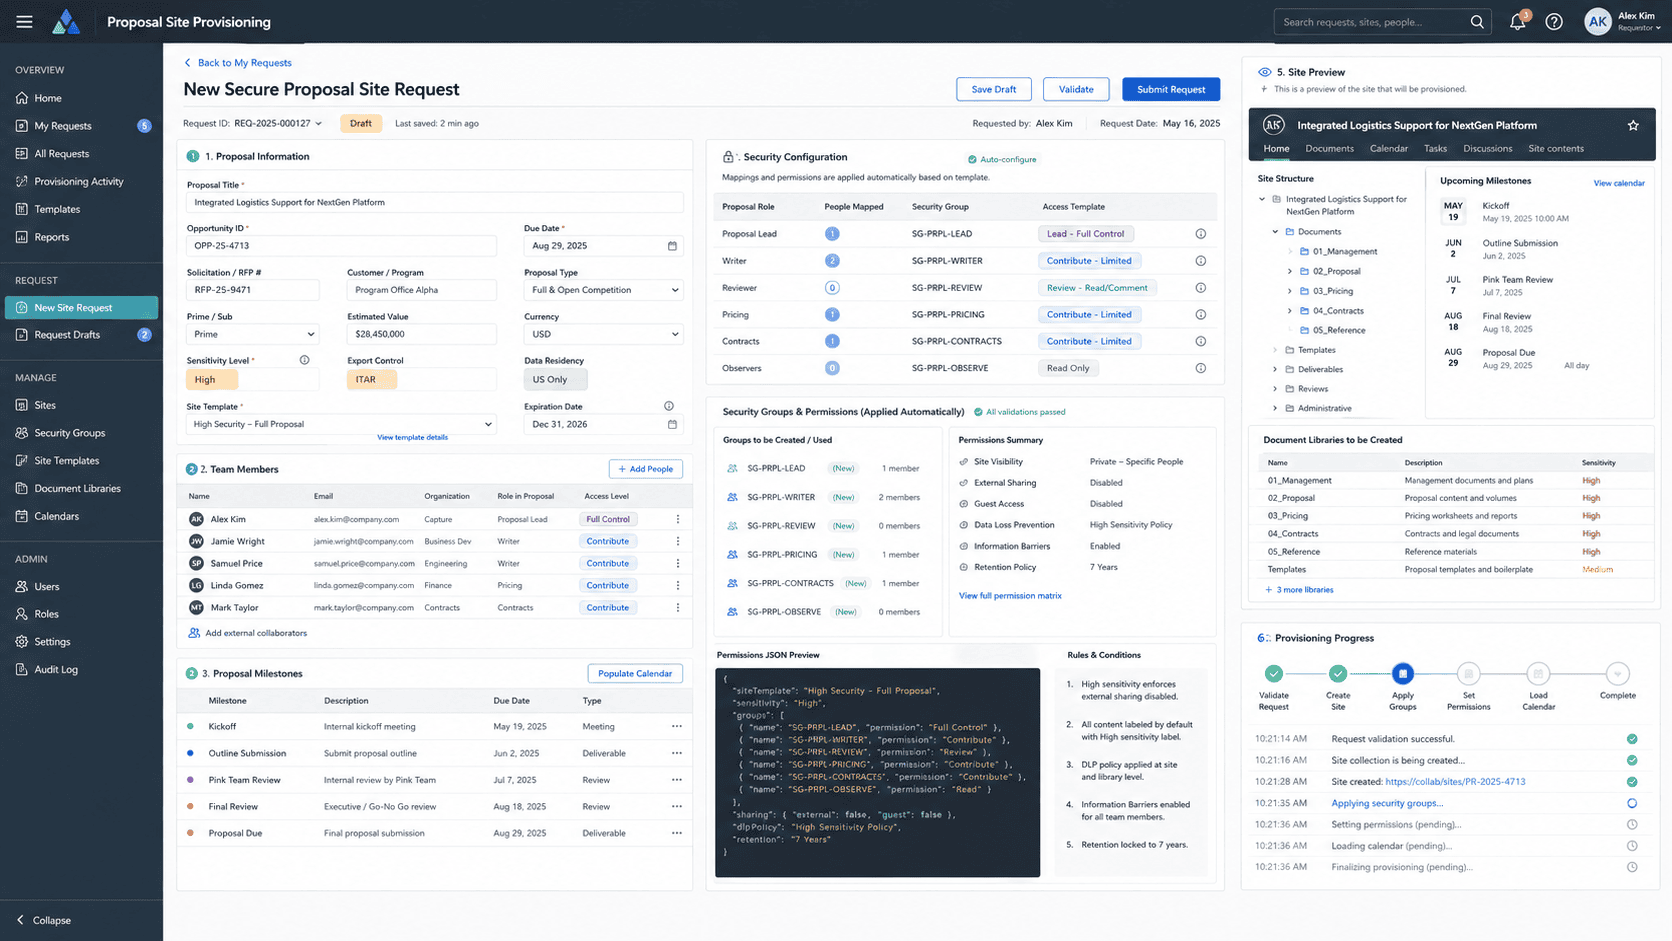
Task: Click the Set Permissions progress step
Action: tap(1468, 674)
